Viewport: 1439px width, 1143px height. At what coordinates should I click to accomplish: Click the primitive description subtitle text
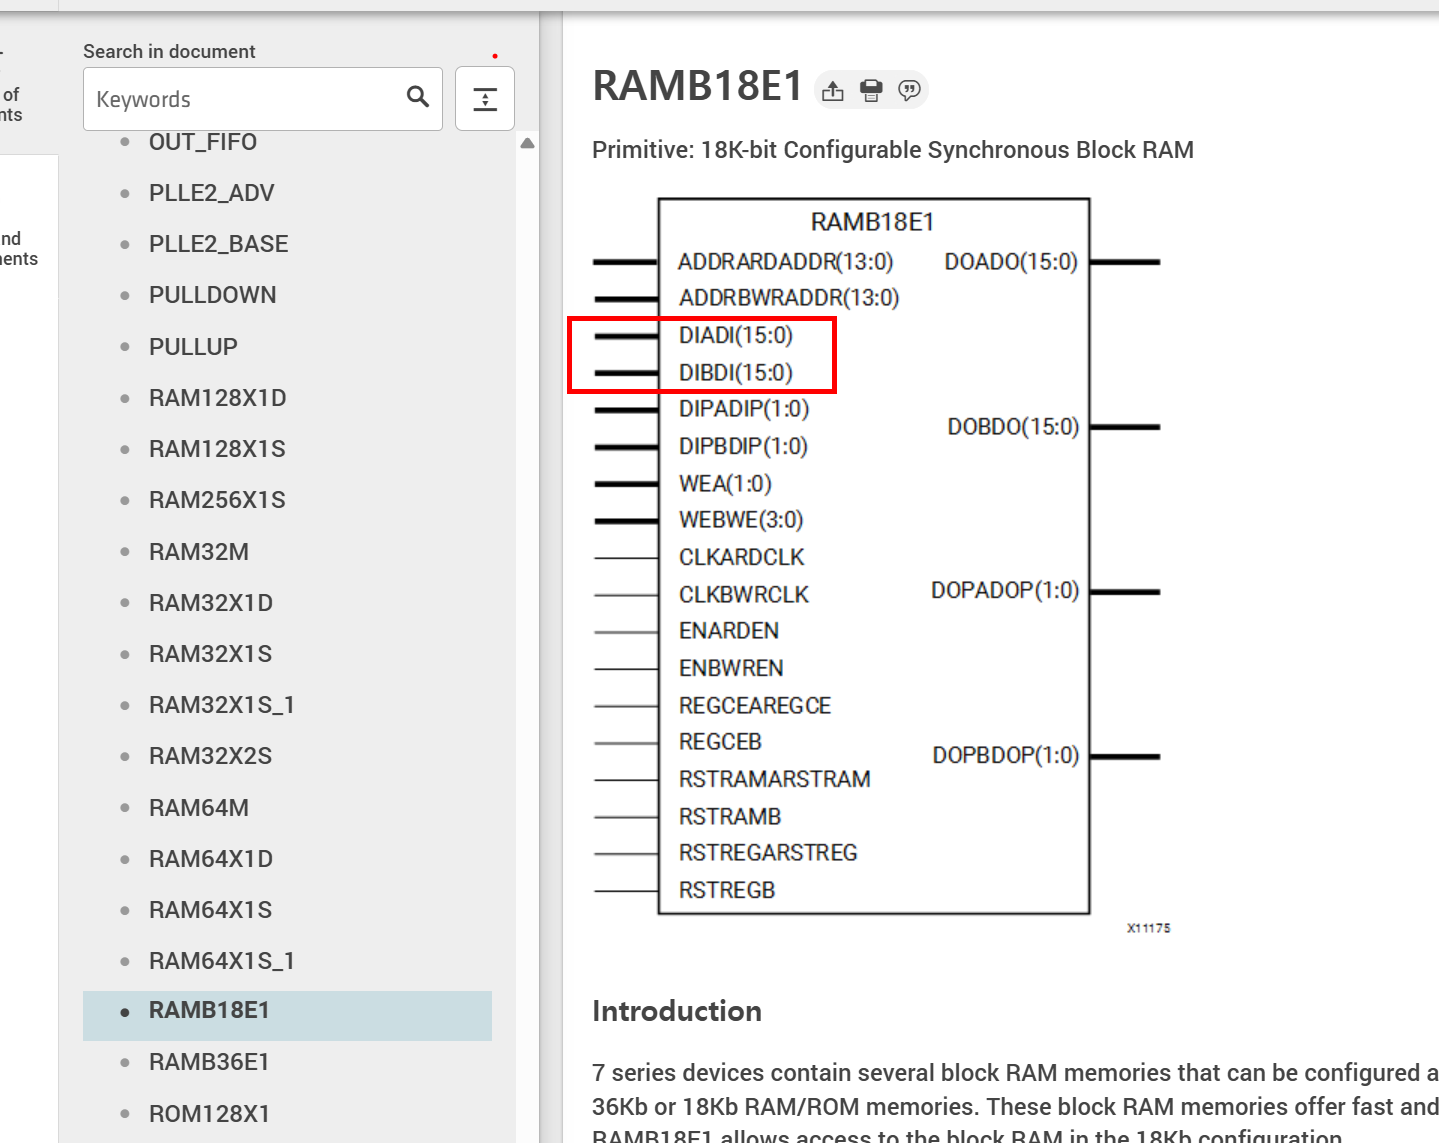(893, 150)
